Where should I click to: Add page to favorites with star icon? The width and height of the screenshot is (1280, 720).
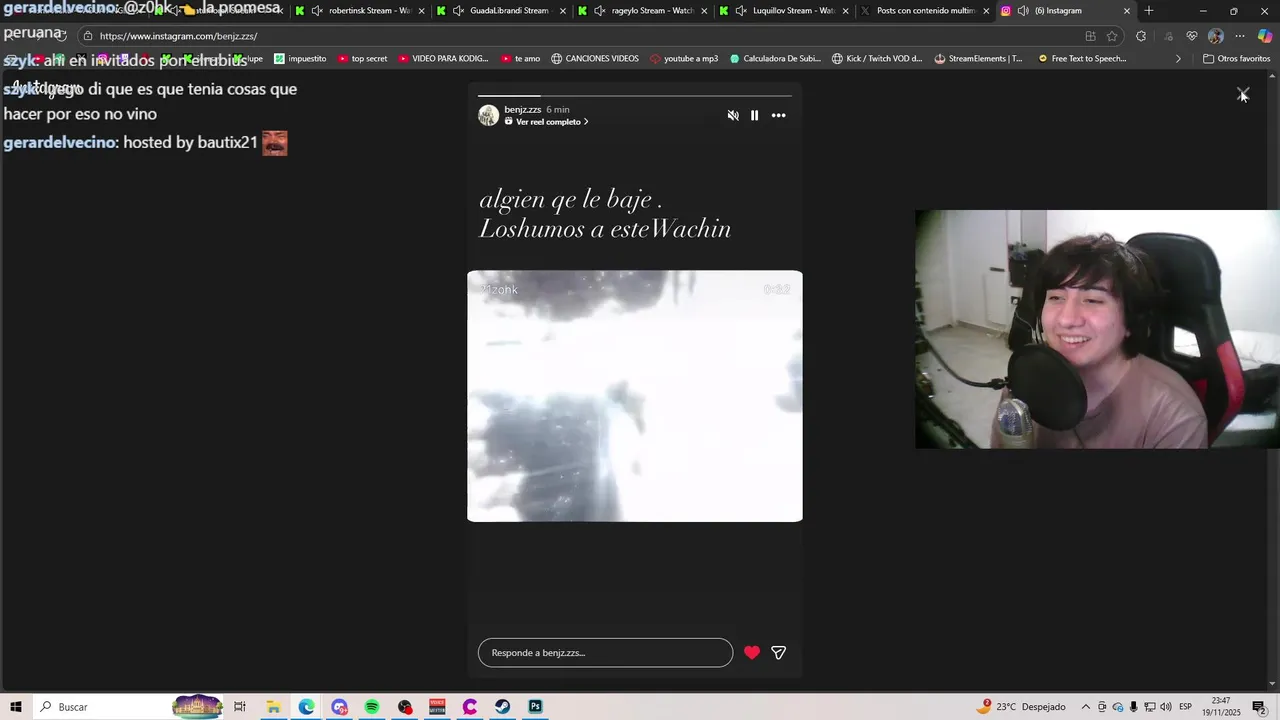click(x=1112, y=36)
